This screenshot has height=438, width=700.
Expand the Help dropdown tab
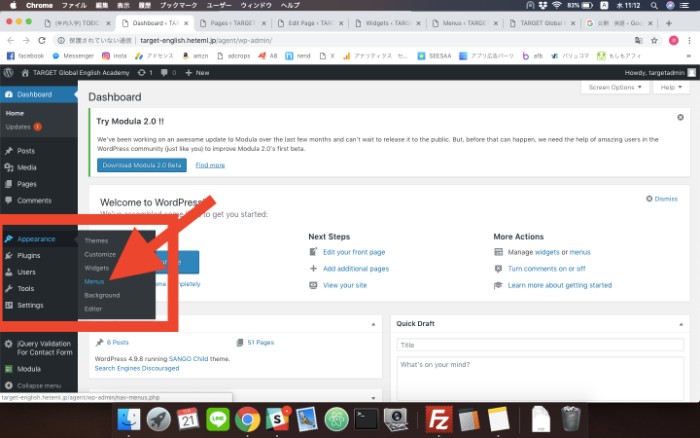tap(669, 88)
